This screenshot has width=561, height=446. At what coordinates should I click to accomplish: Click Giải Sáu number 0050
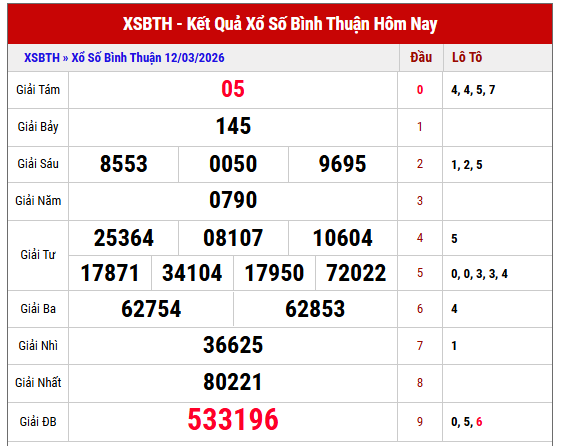(233, 164)
